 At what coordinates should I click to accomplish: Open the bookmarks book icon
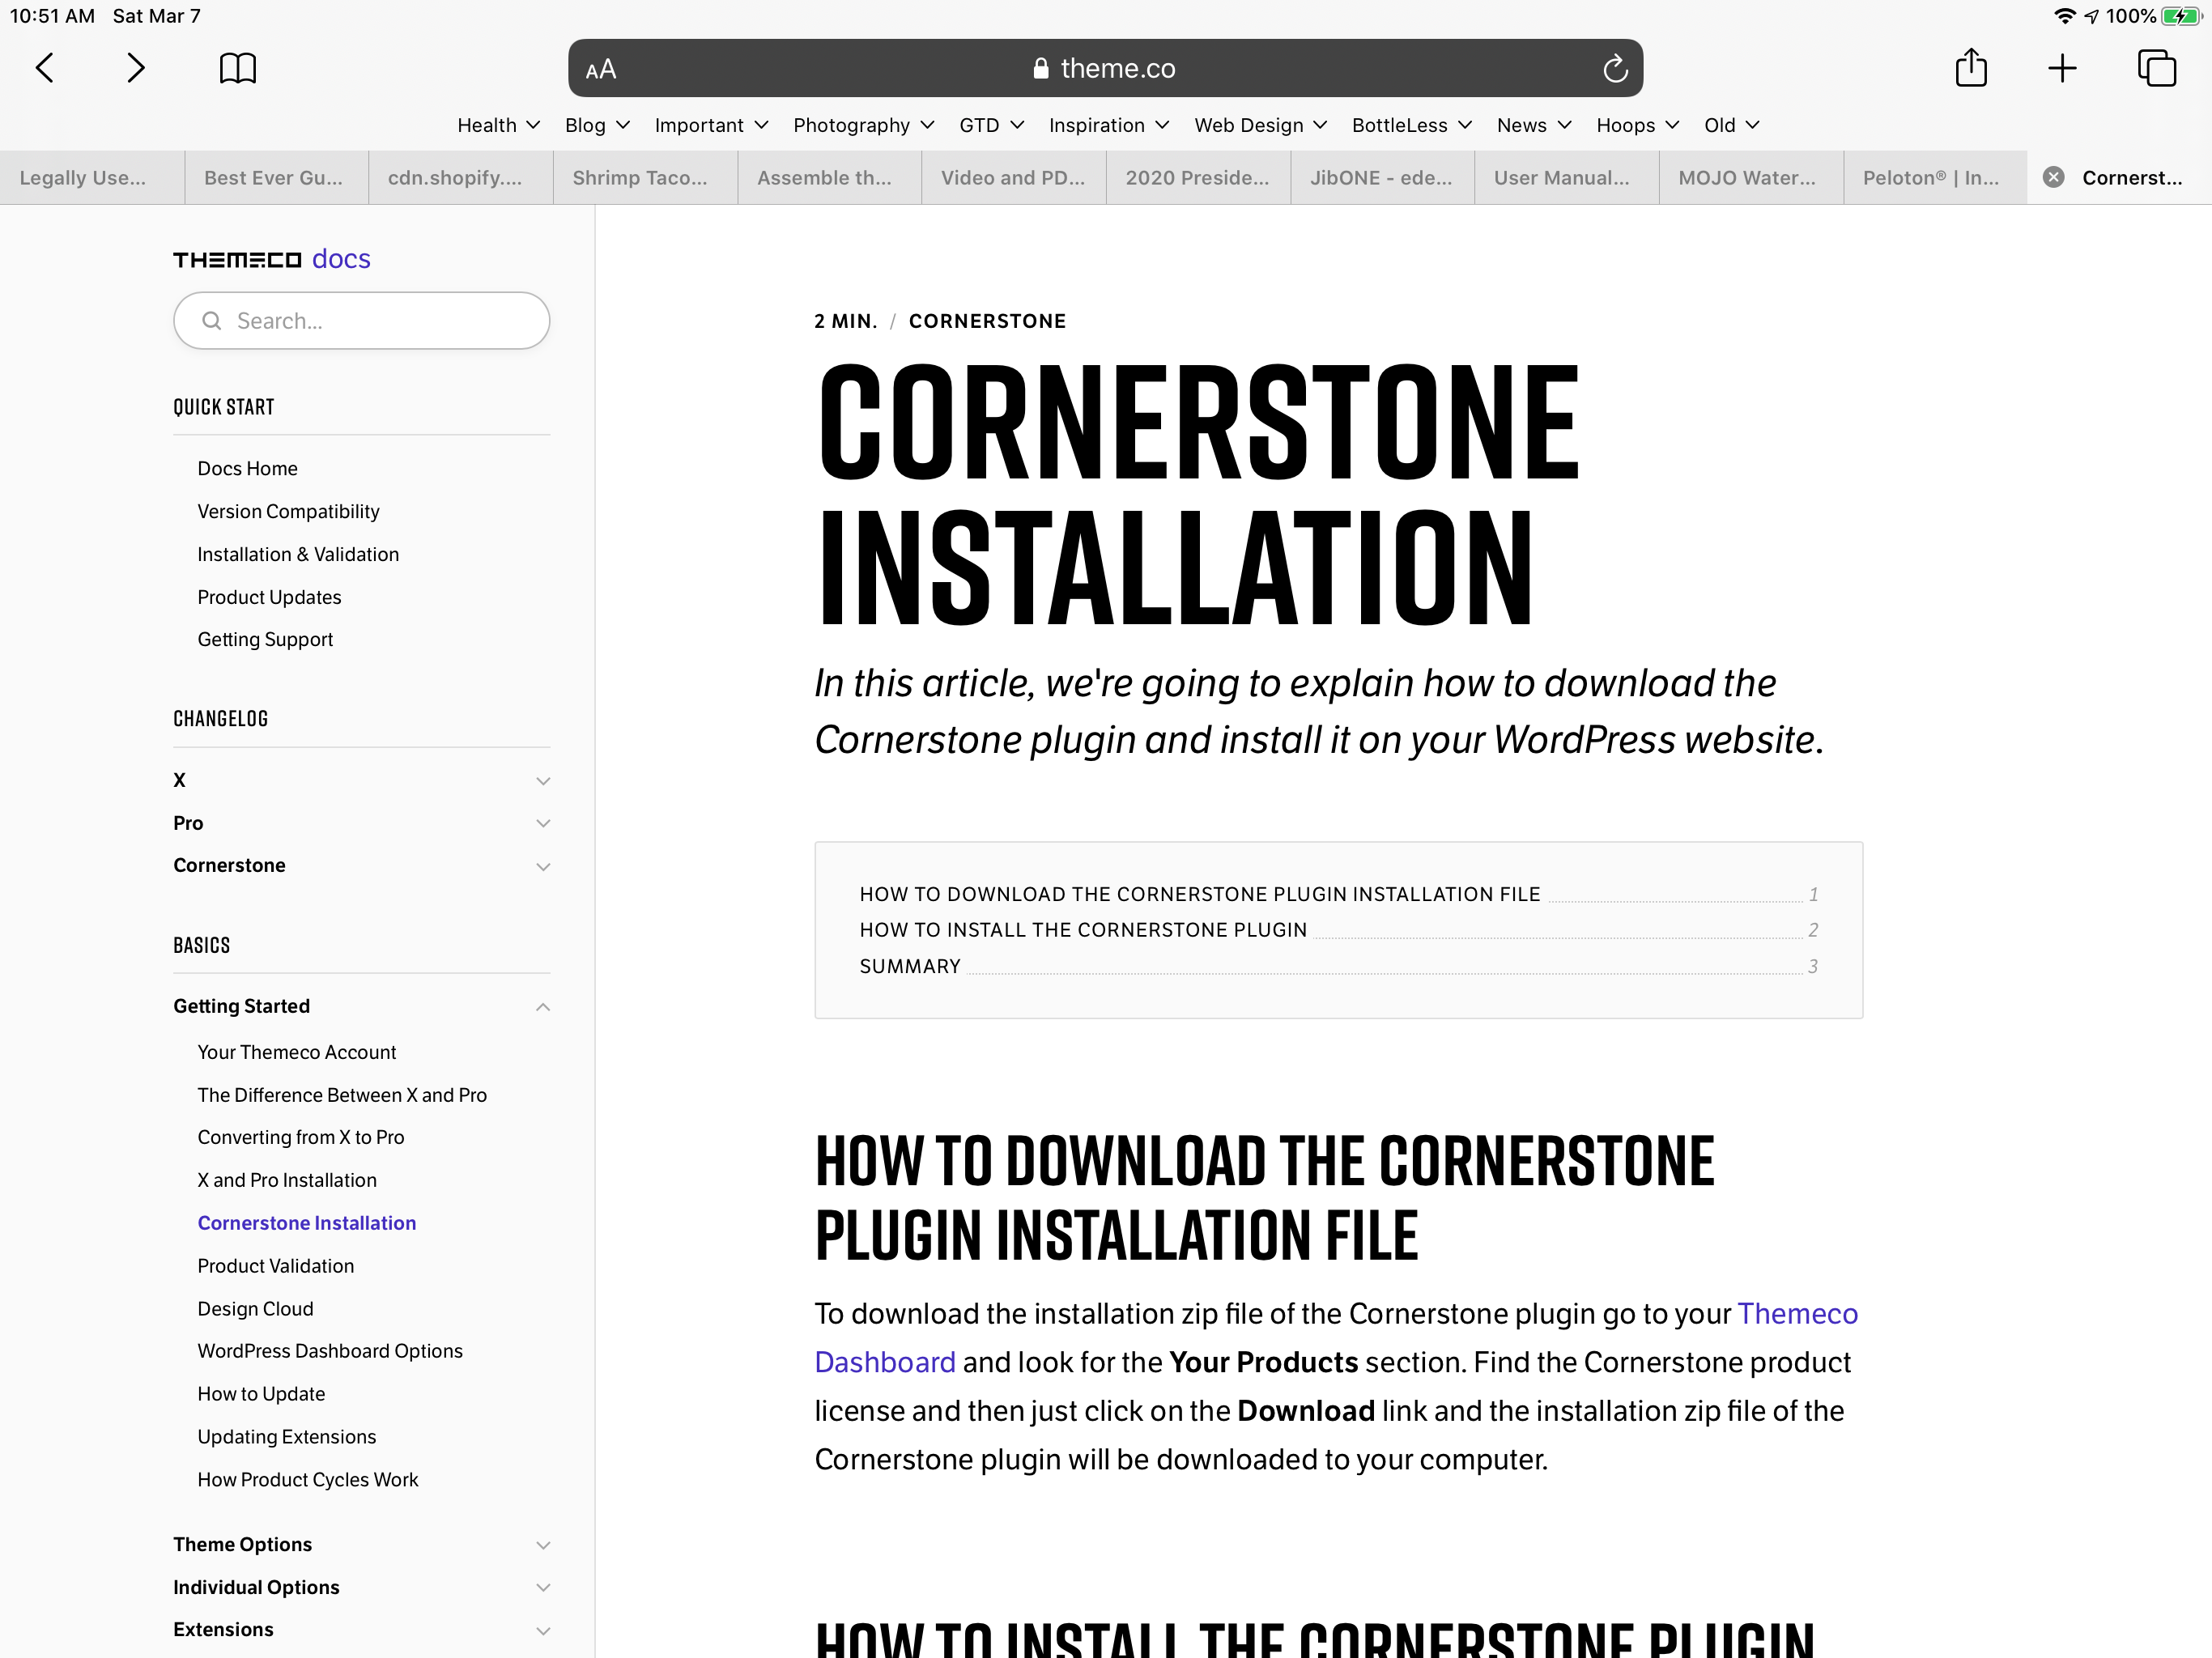(238, 68)
